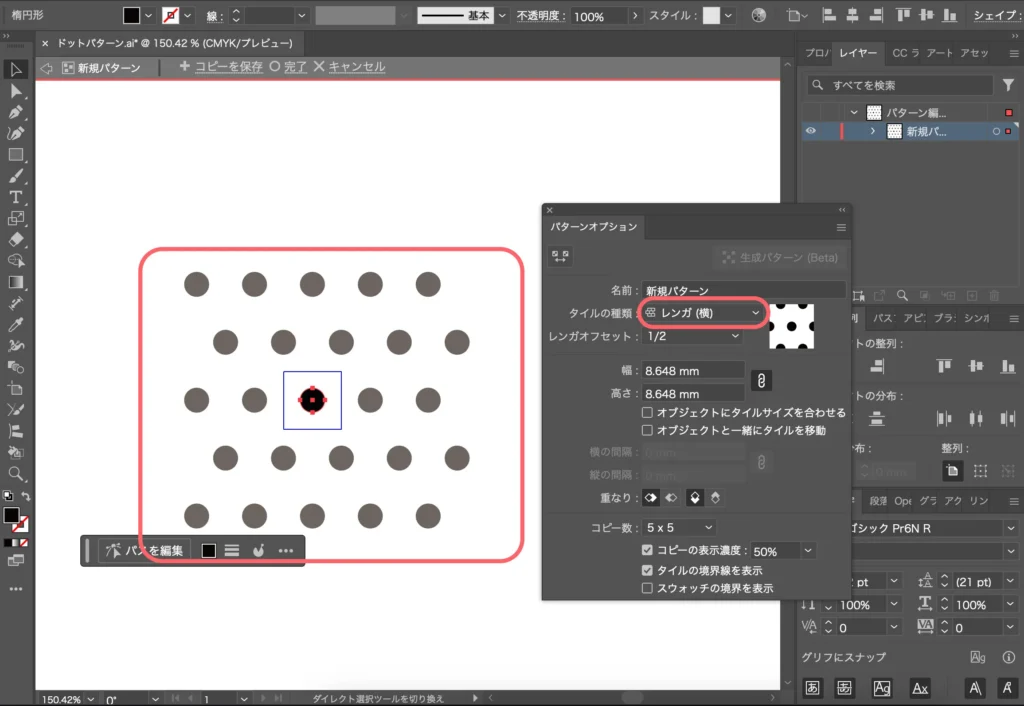Select the Type tool in toolbar
This screenshot has width=1024, height=706.
pyautogui.click(x=16, y=197)
